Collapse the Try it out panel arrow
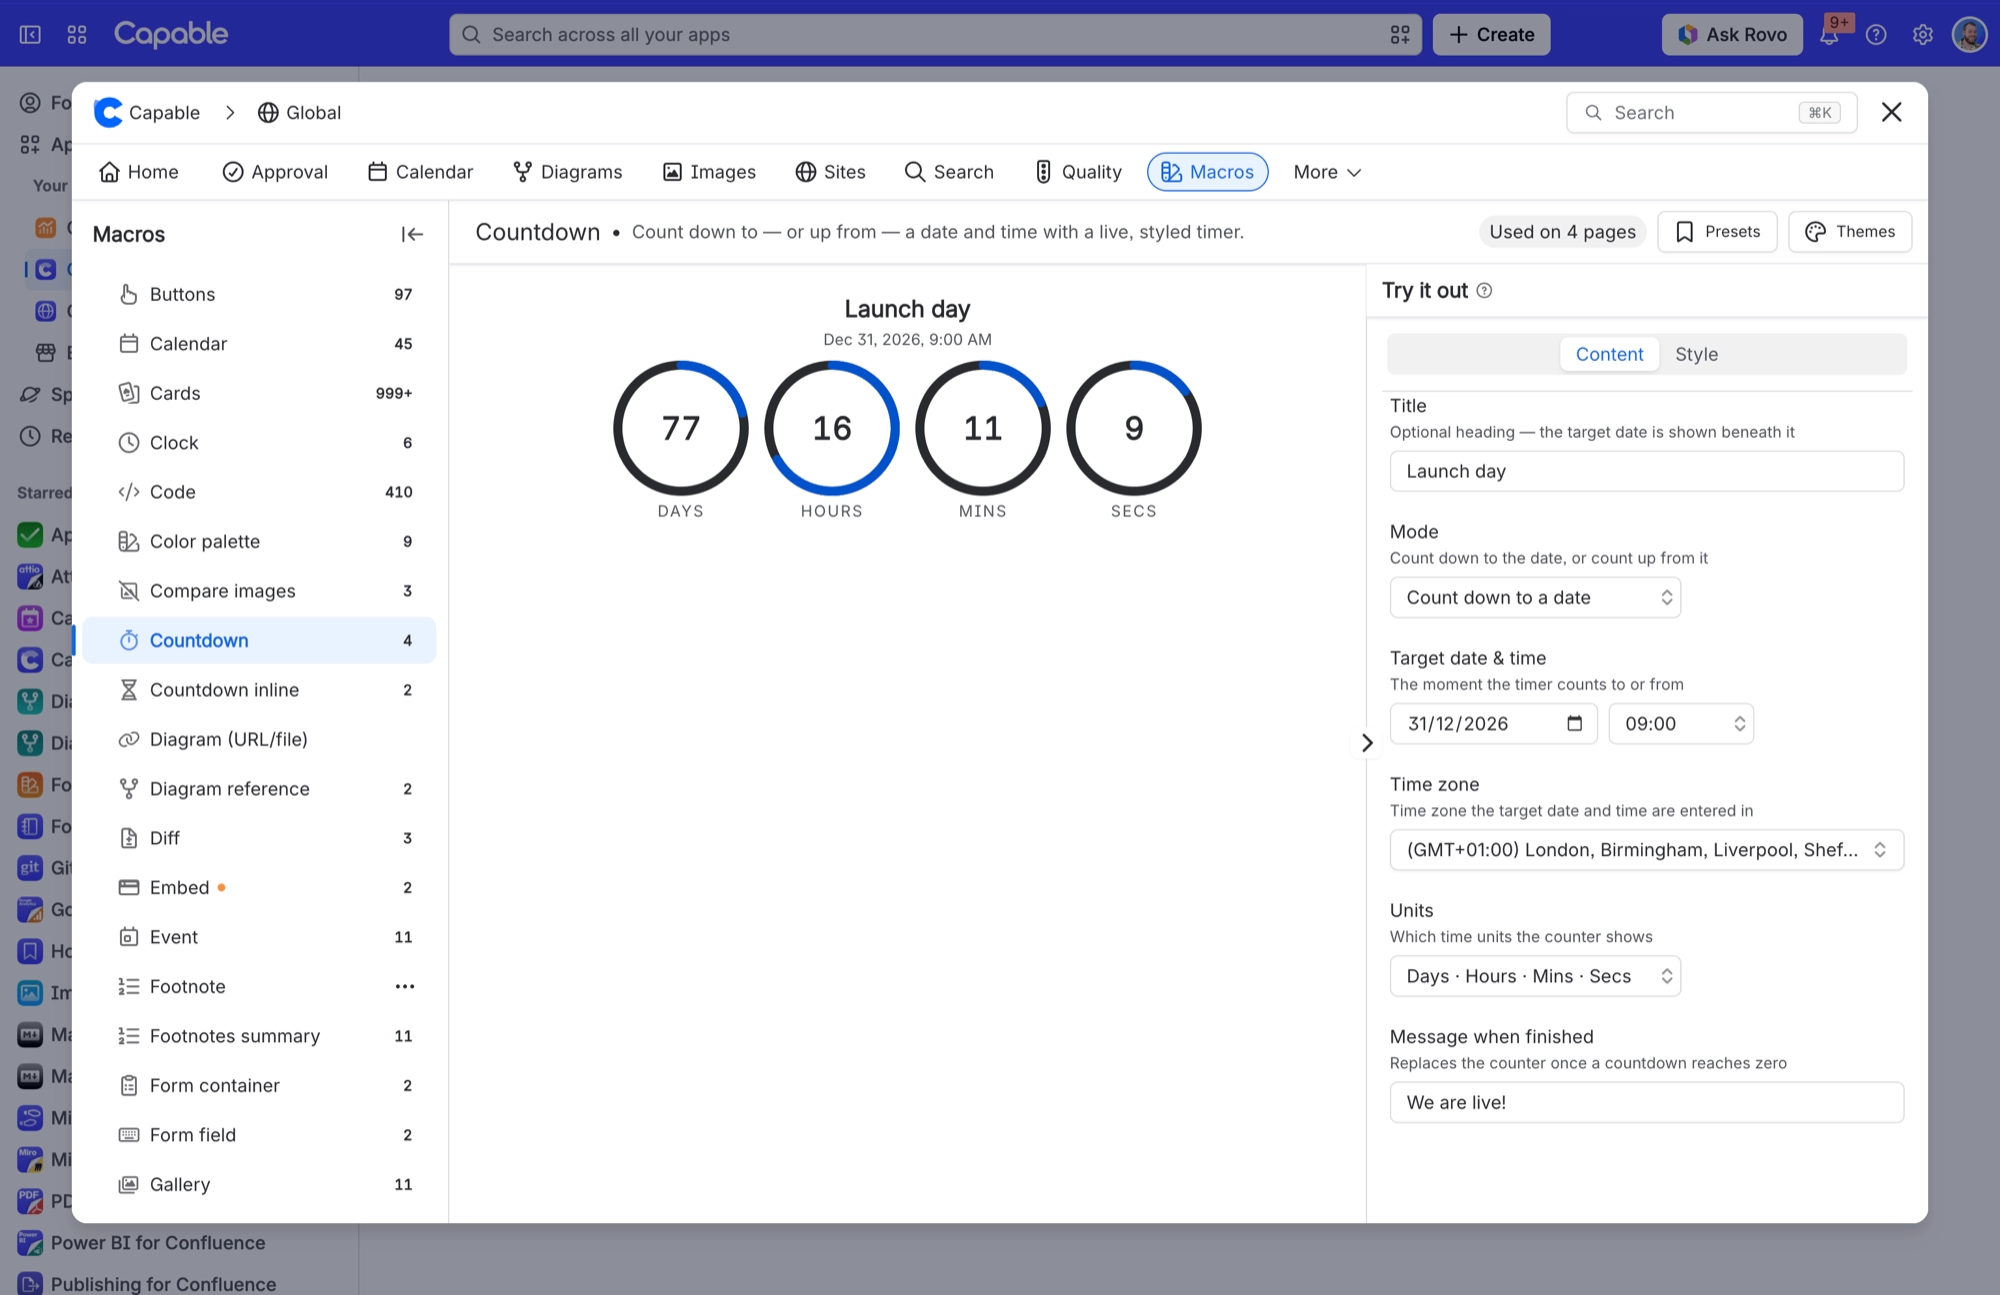 pyautogui.click(x=1367, y=743)
